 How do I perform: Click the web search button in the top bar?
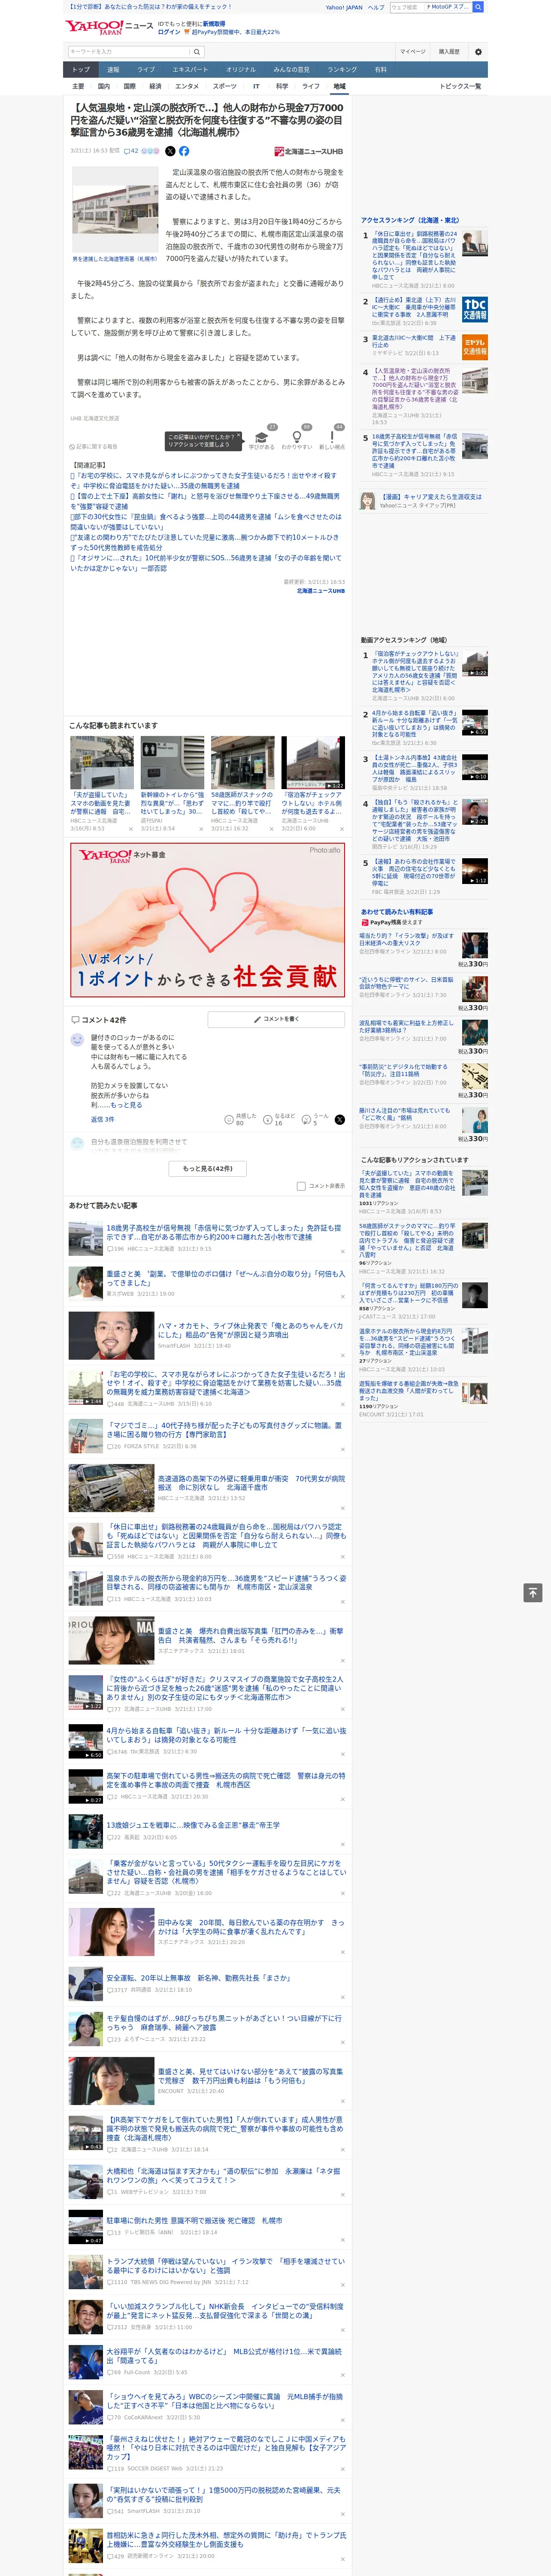[478, 7]
